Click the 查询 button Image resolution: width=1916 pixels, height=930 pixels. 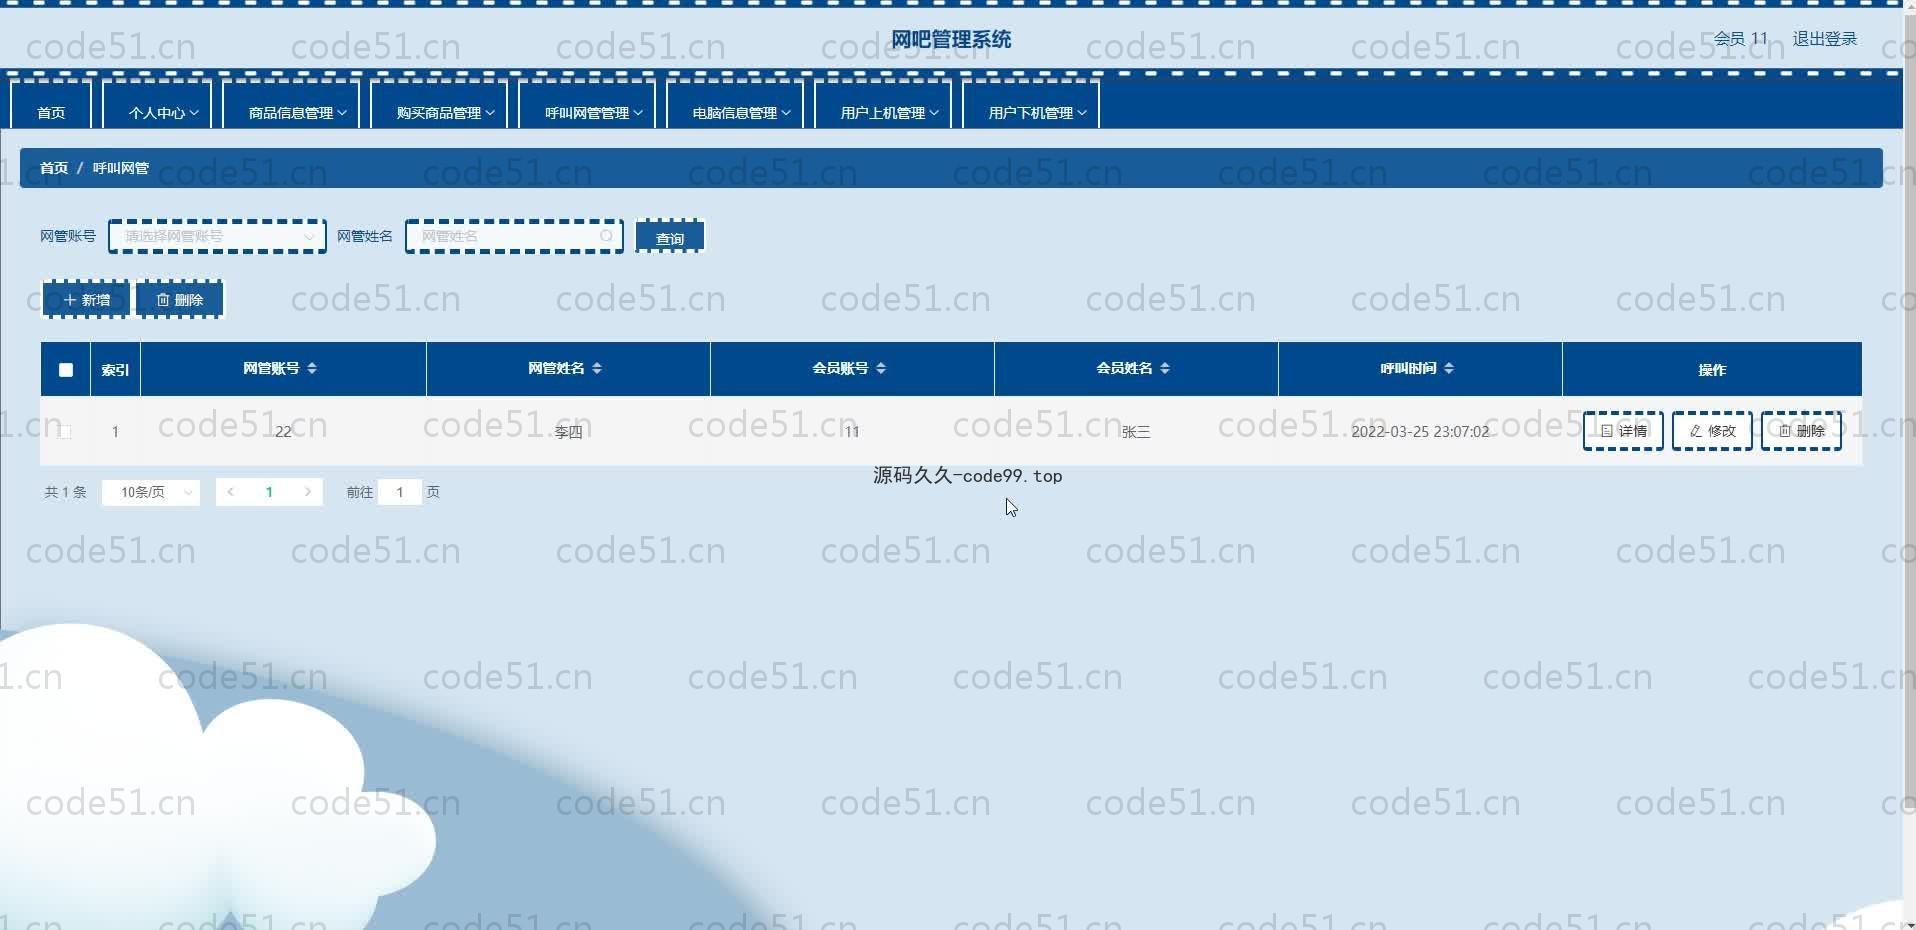670,237
